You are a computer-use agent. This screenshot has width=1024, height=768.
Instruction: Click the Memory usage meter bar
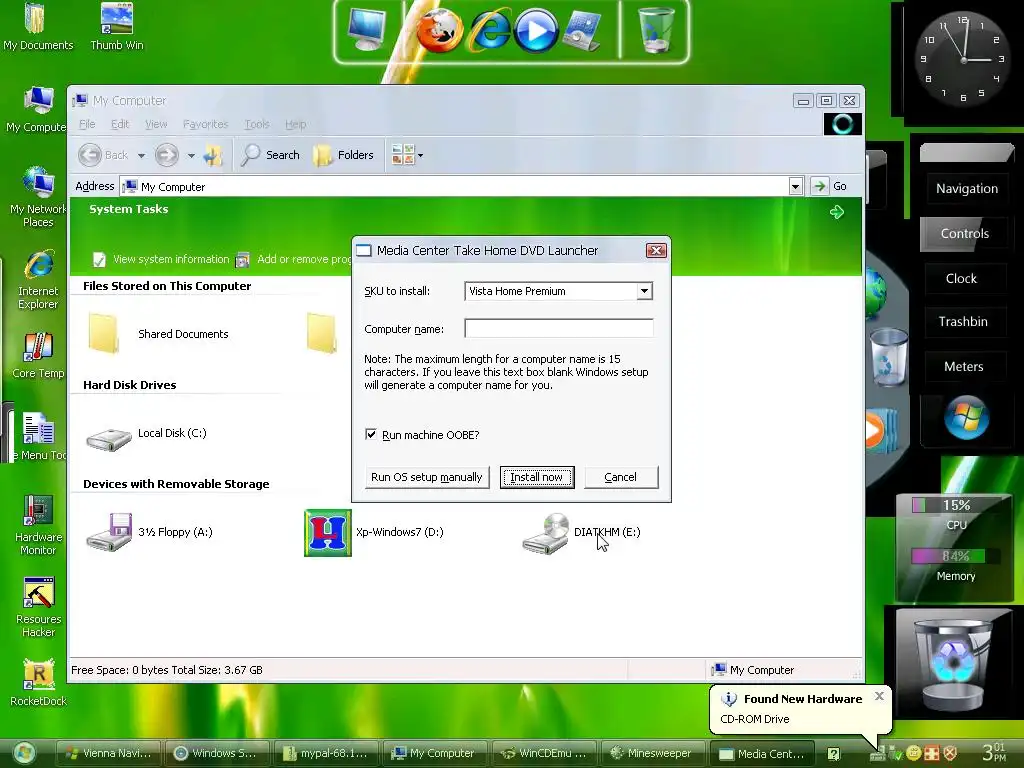956,556
